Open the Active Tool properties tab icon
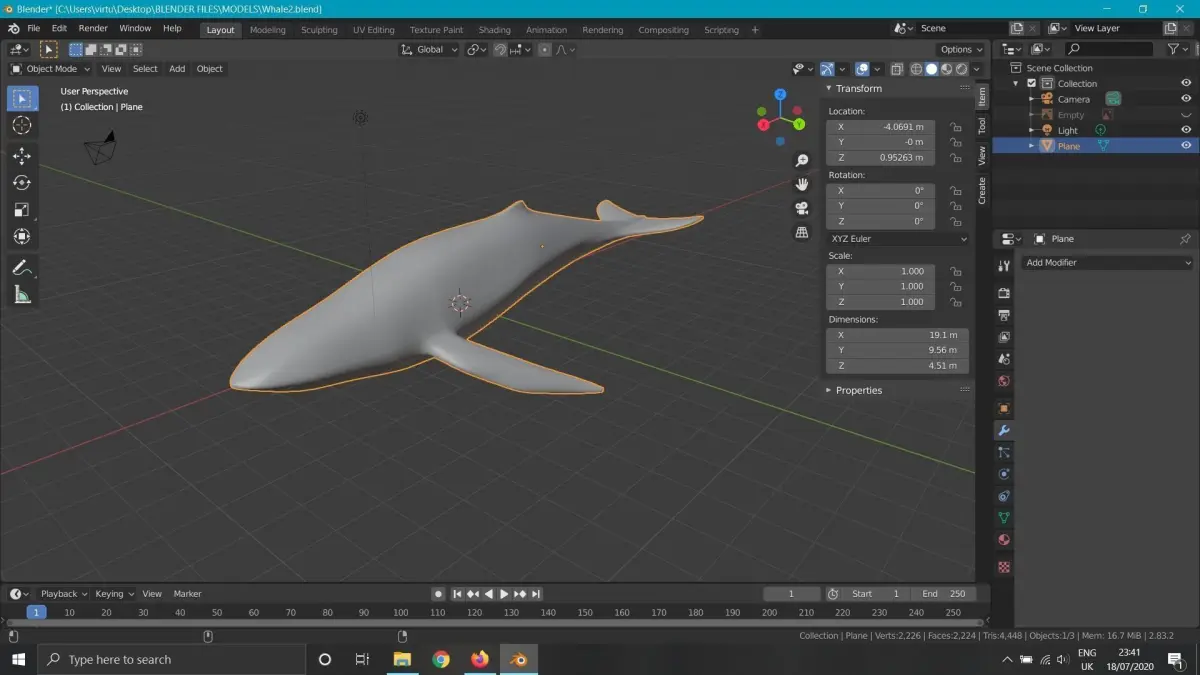This screenshot has width=1200, height=675. pos(1004,266)
